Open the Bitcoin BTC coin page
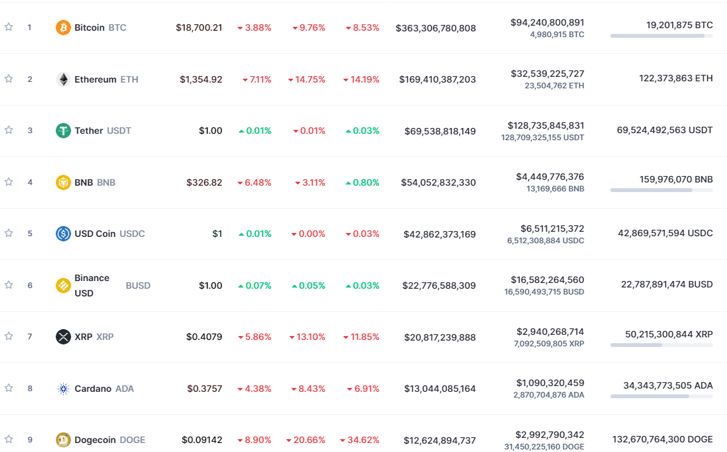The image size is (727, 452). point(89,27)
